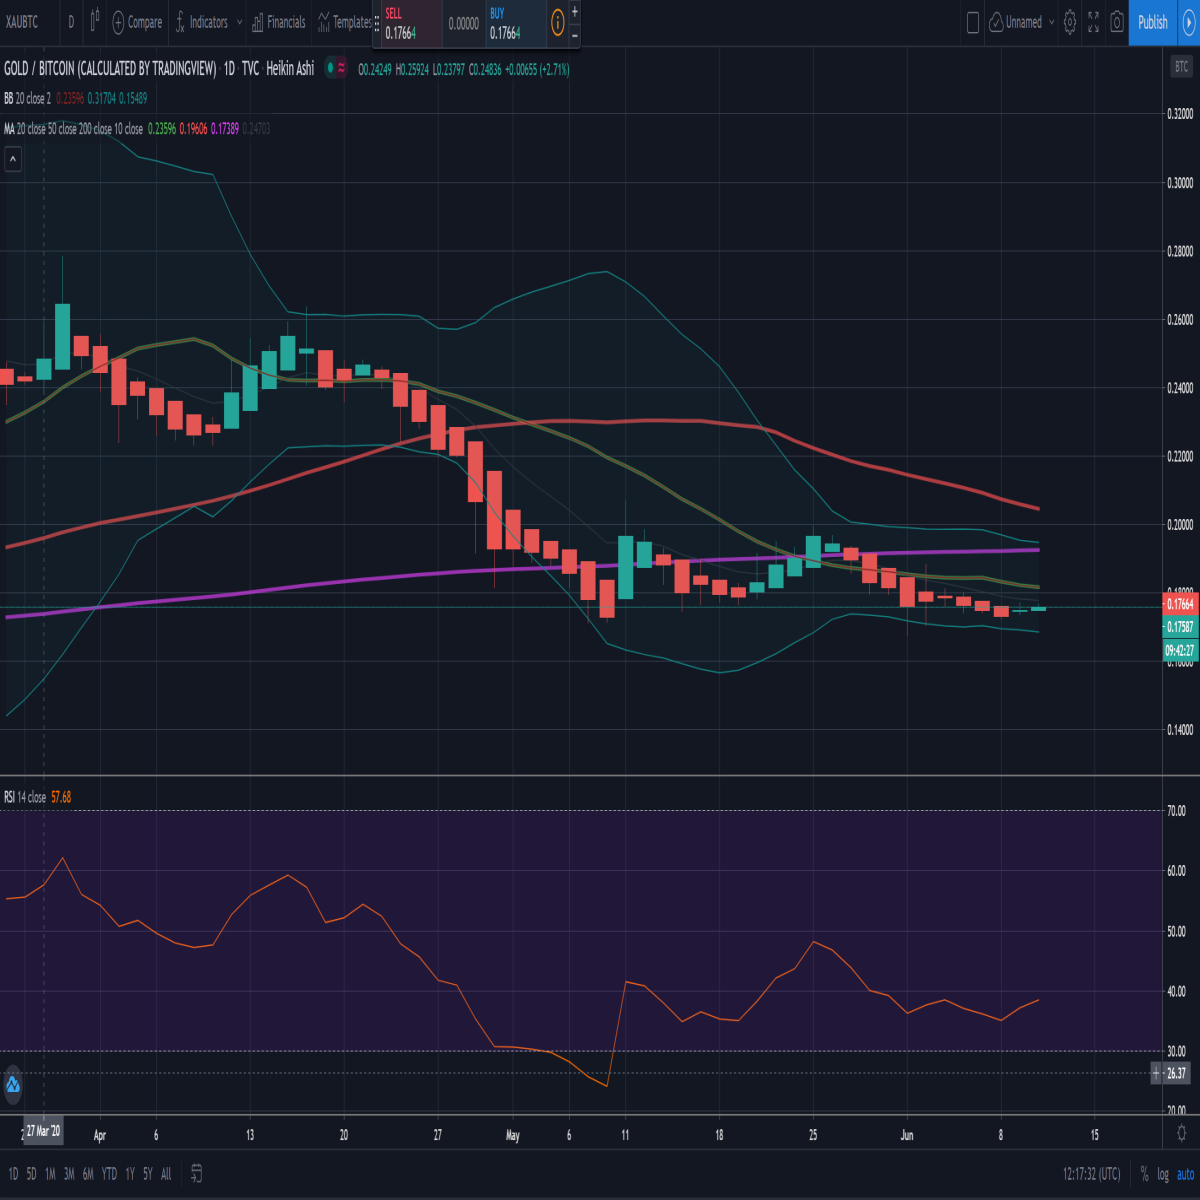Select the 1Y date range
This screenshot has height=1200, width=1200.
pyautogui.click(x=130, y=1173)
